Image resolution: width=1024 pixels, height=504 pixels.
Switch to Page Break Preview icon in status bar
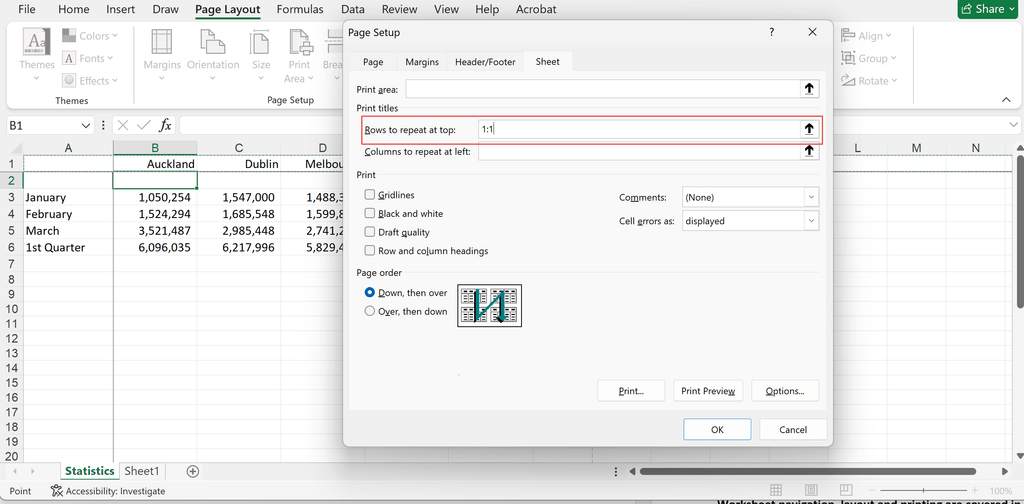point(846,490)
